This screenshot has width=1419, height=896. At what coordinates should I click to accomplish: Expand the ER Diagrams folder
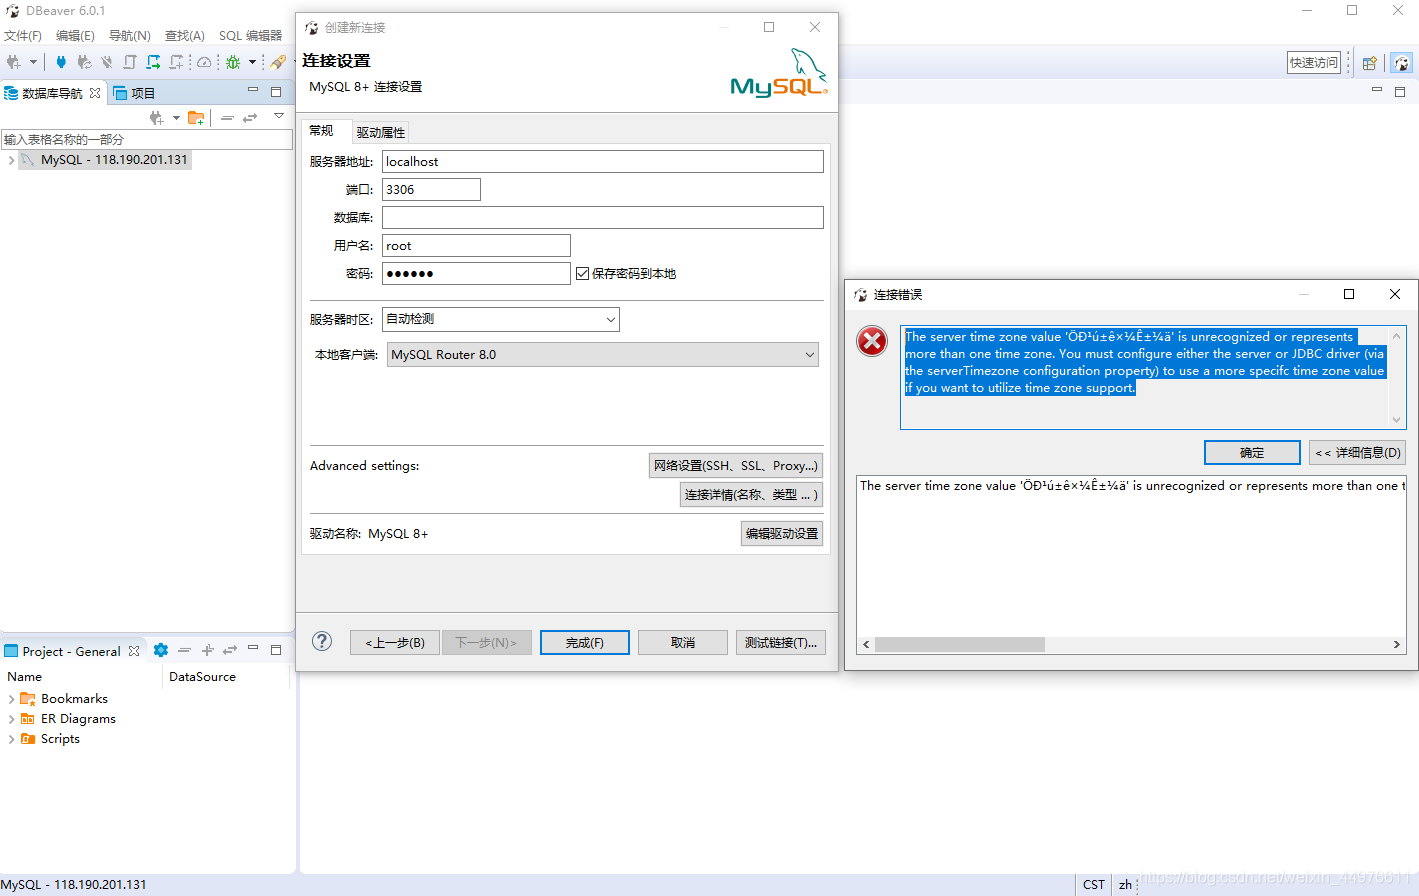(x=11, y=719)
